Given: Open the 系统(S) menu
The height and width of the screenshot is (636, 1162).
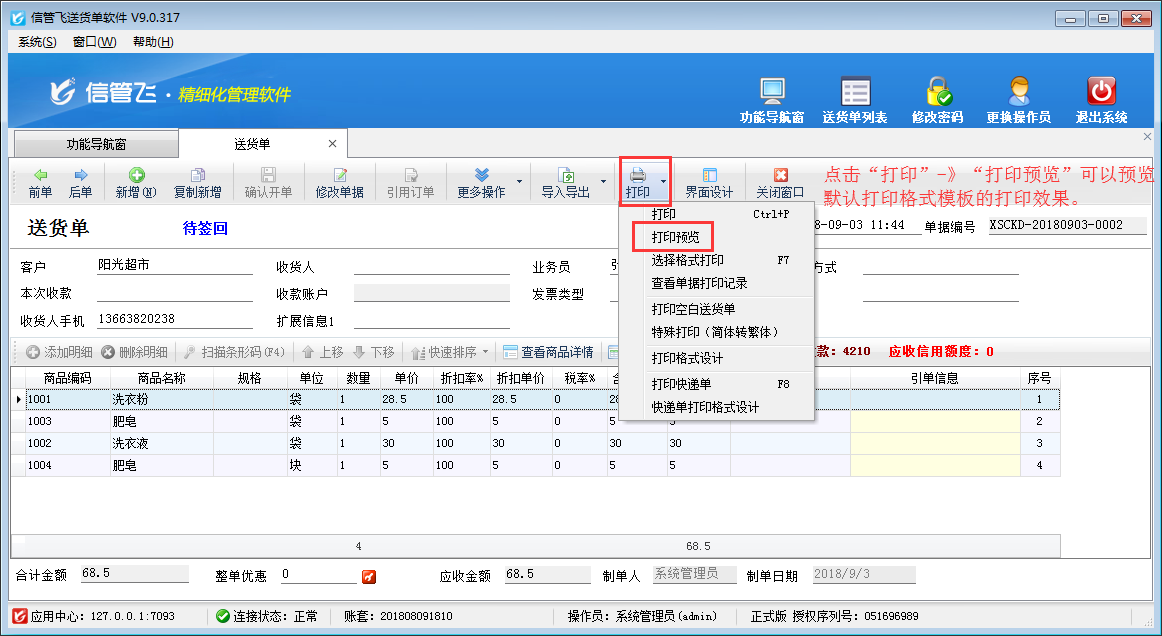Looking at the screenshot, I should tap(35, 42).
